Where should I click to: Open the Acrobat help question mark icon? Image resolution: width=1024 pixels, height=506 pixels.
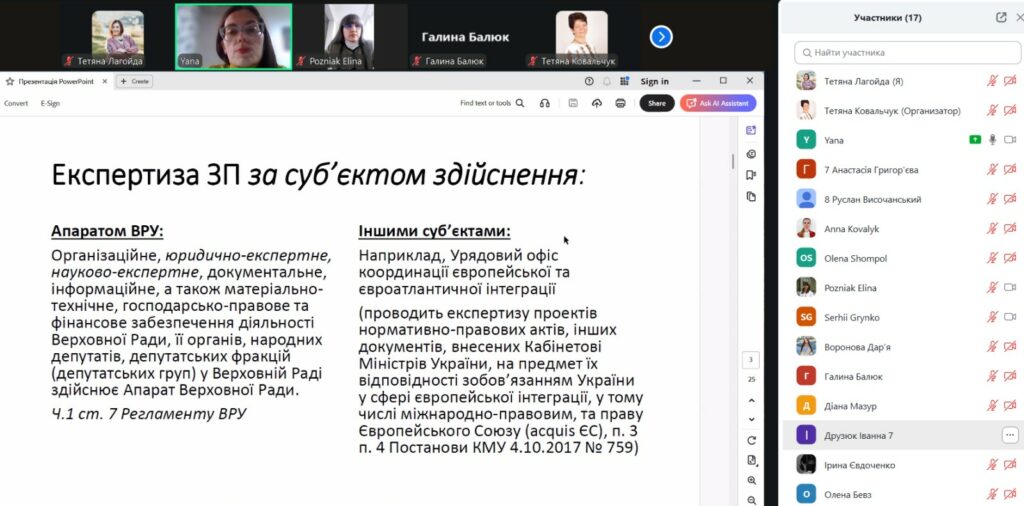589,81
